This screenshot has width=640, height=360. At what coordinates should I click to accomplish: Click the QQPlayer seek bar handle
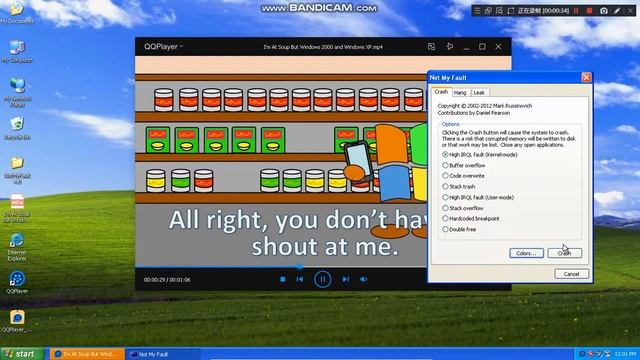coord(300,267)
